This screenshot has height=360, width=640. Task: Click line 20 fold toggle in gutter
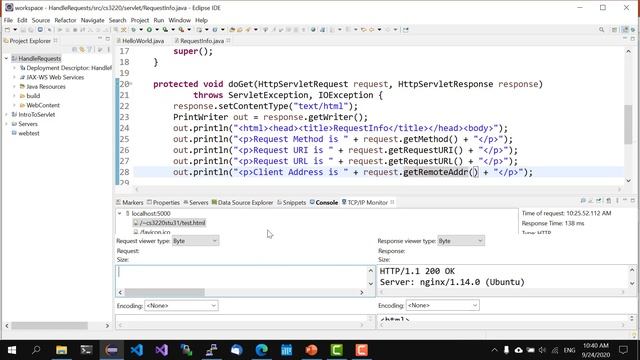click(131, 84)
